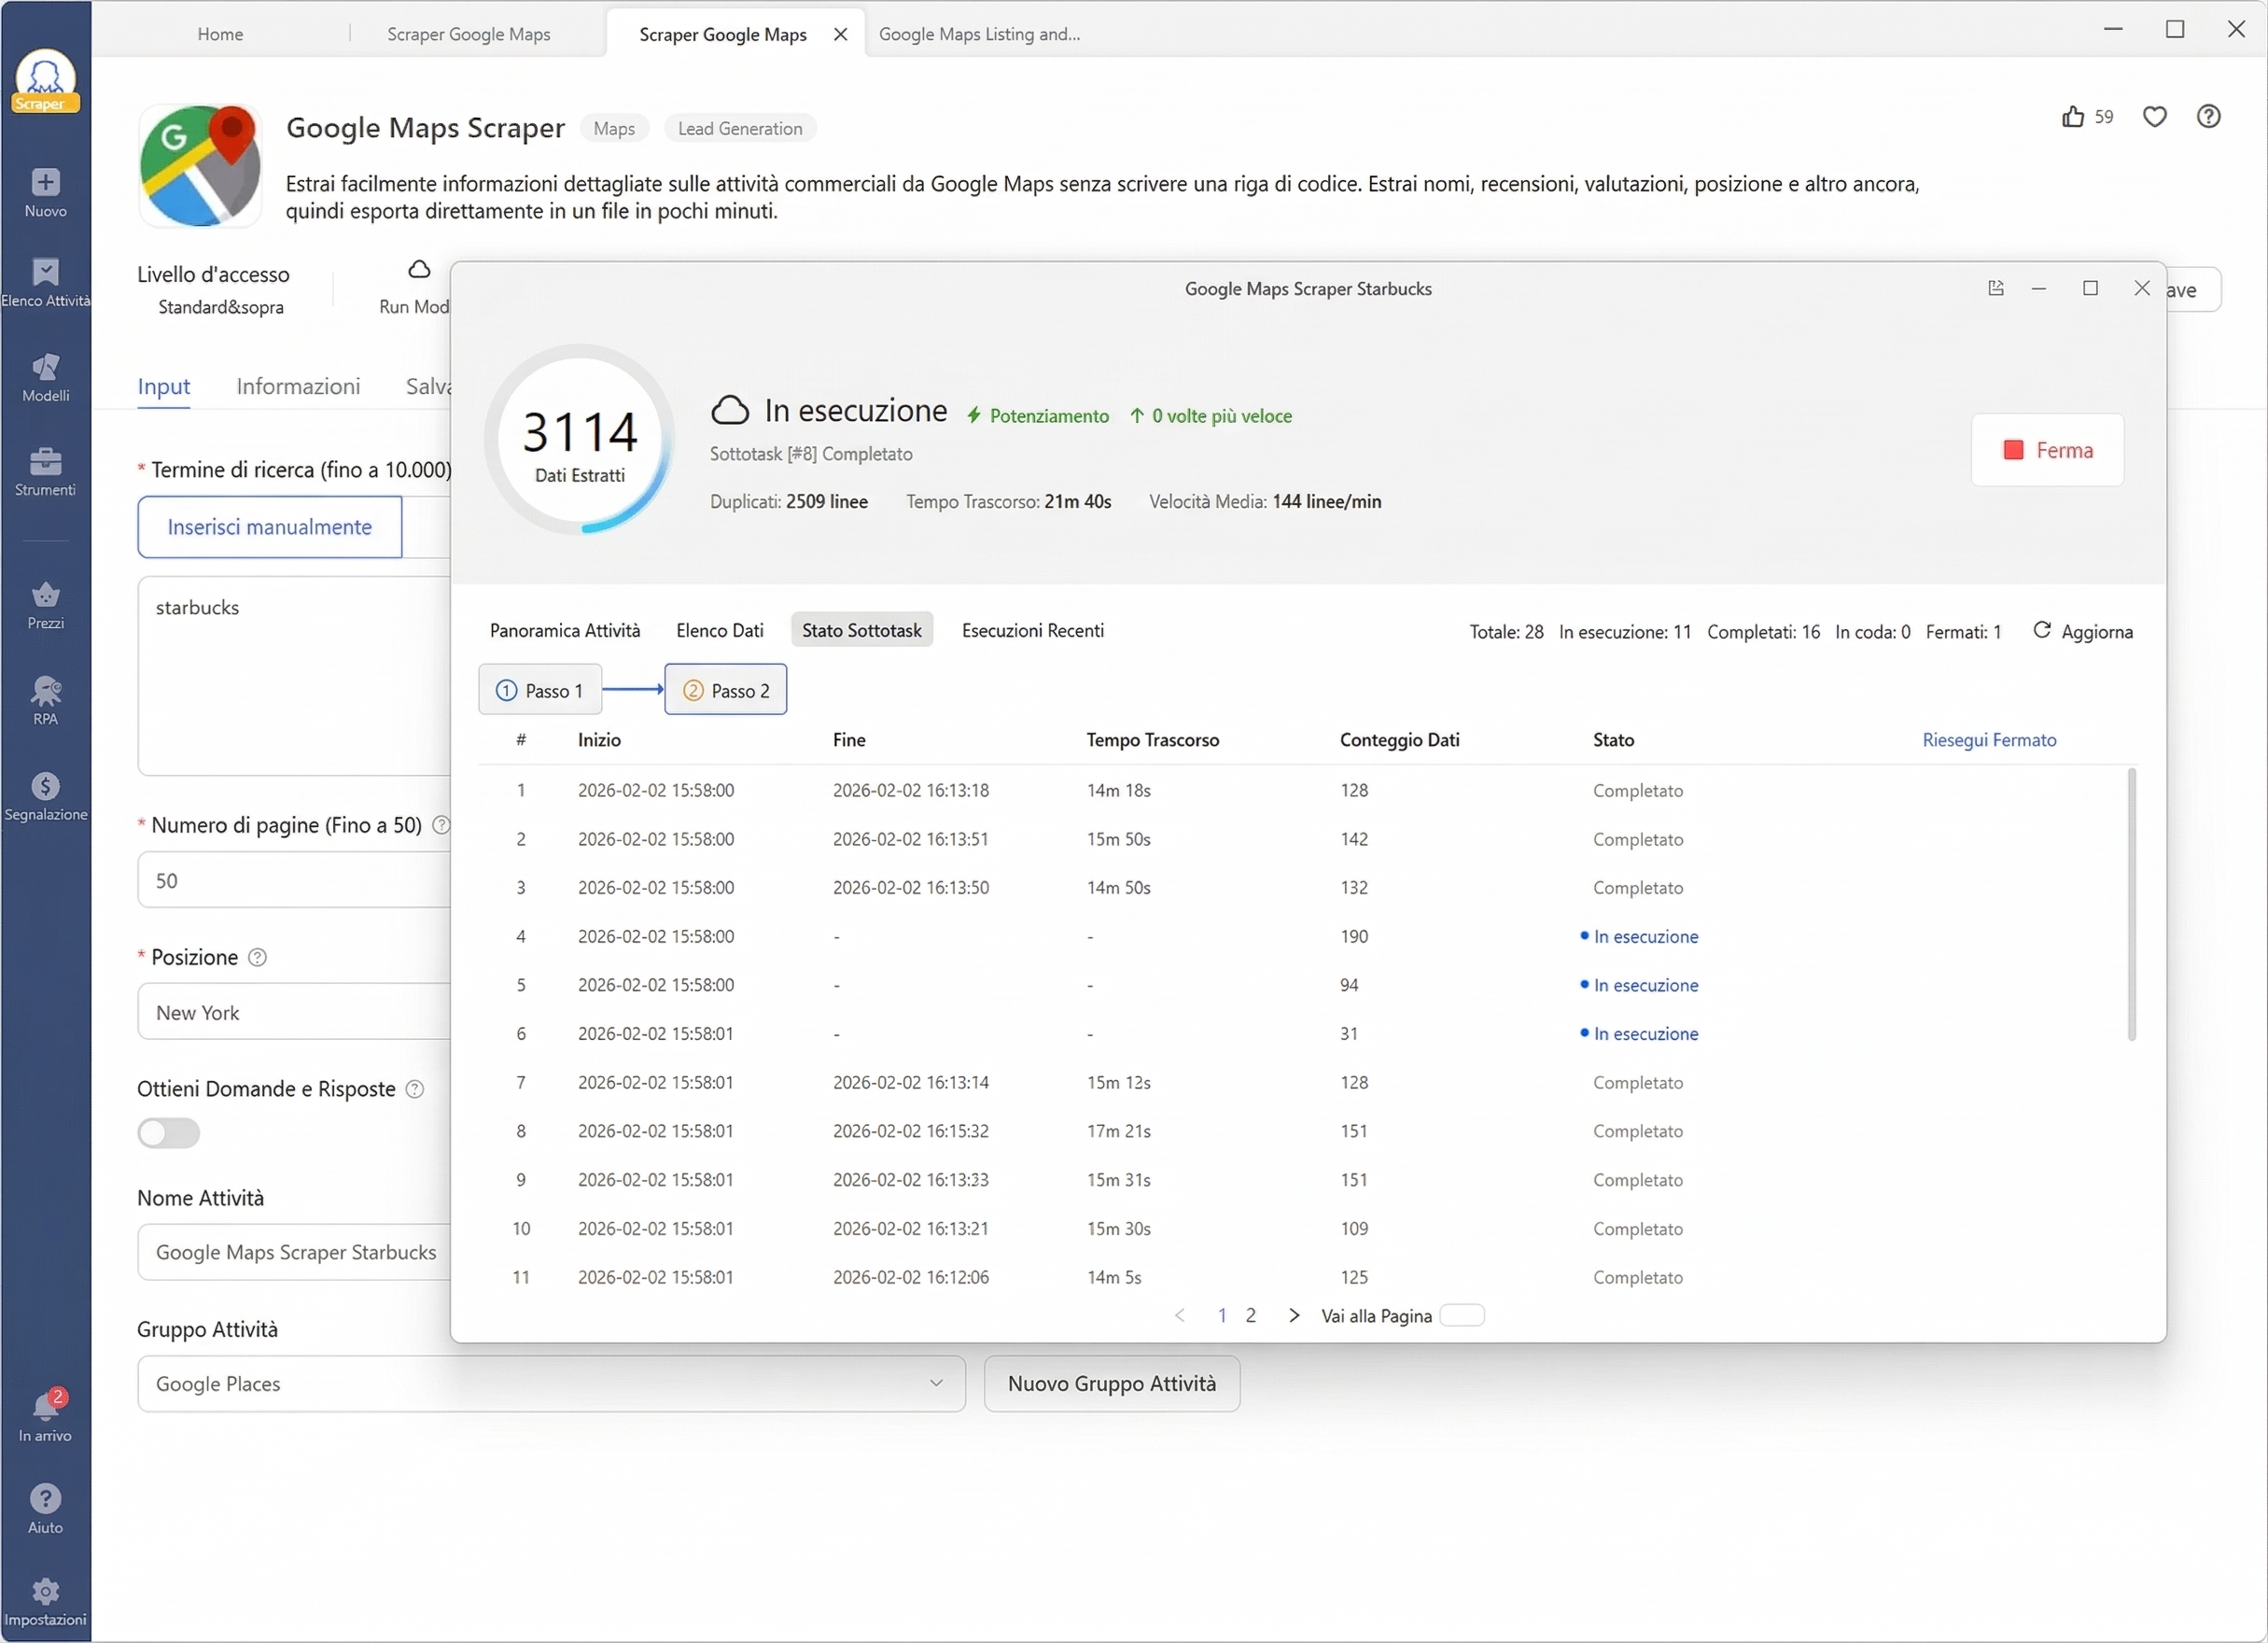Select the Passo 2 step
The image size is (2268, 1643).
(726, 690)
